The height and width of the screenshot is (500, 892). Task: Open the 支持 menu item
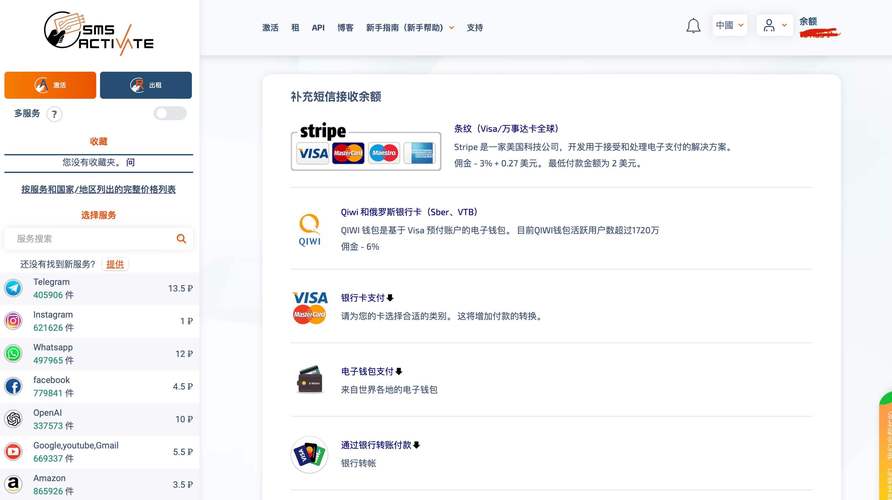[474, 27]
